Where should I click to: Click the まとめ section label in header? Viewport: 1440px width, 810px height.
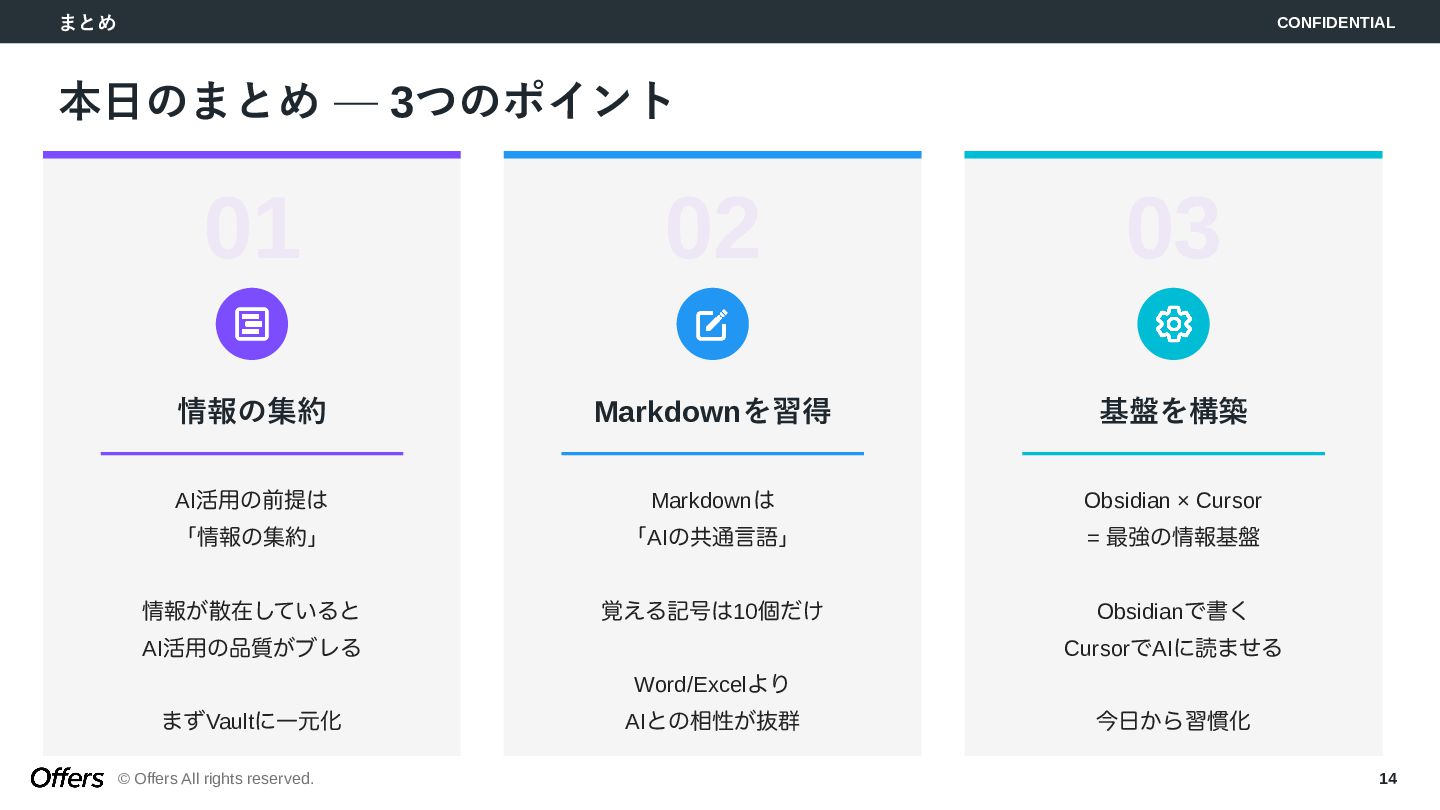87,22
